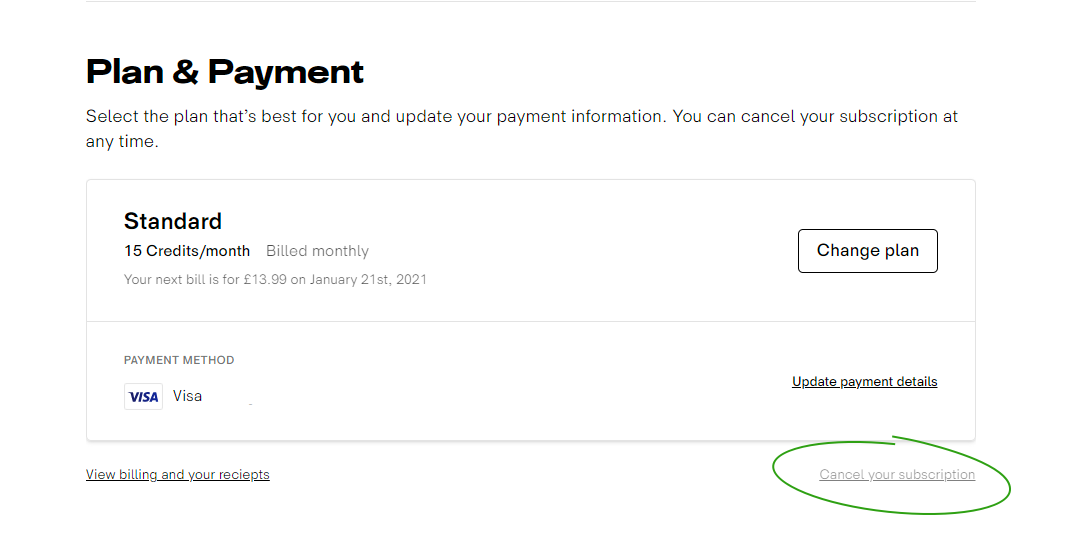1076x540 pixels.
Task: Click the Change plan button
Action: point(867,251)
